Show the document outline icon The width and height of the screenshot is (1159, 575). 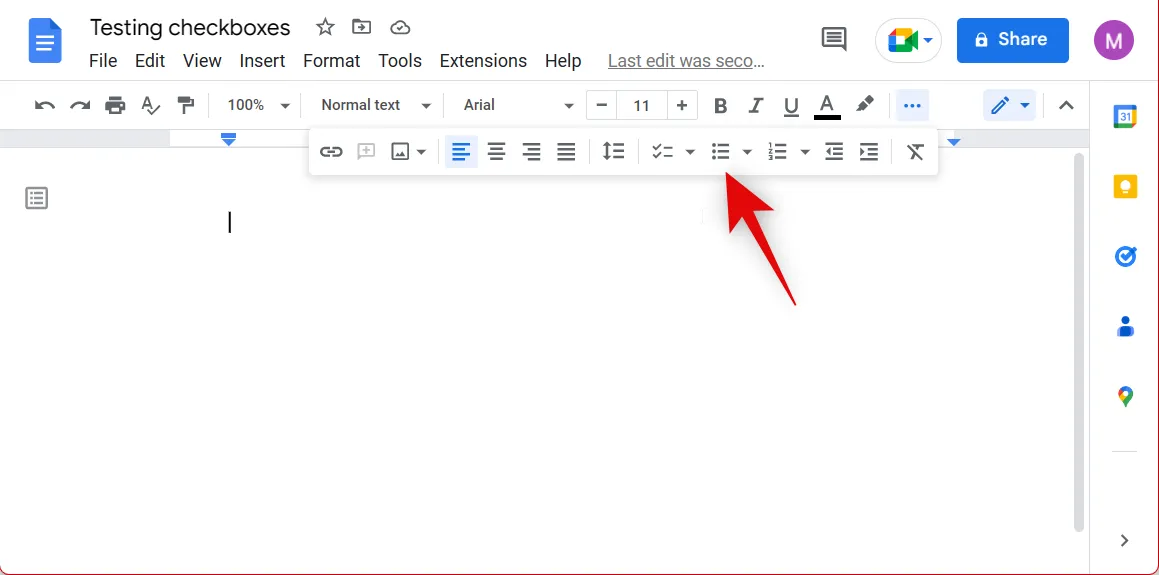click(37, 198)
